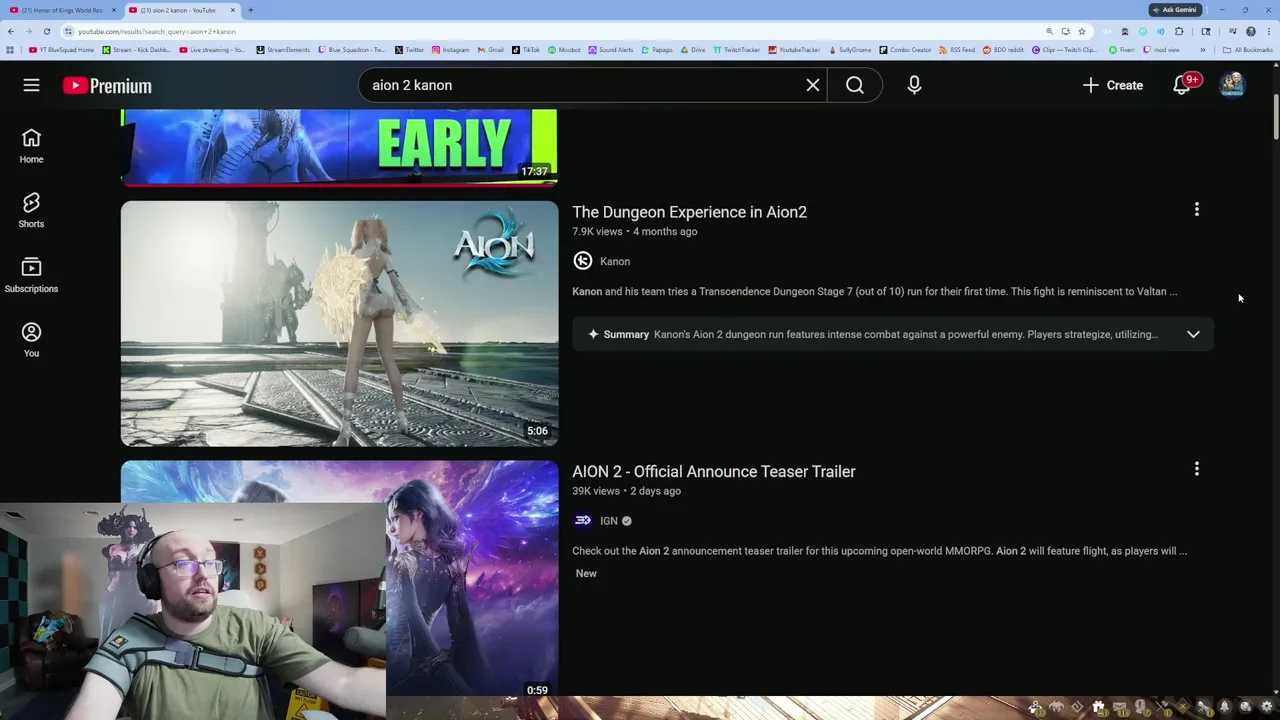Open the YT BlueSquad Home bookmark
Screen dimensions: 1280x720
coord(62,50)
